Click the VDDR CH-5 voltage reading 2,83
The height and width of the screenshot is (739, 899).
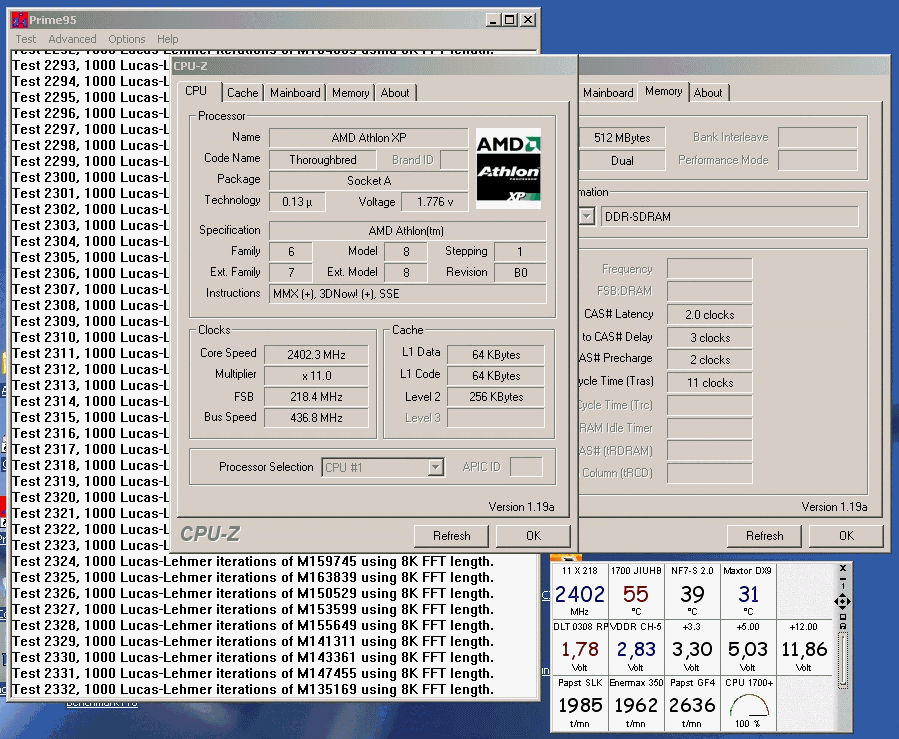point(635,650)
